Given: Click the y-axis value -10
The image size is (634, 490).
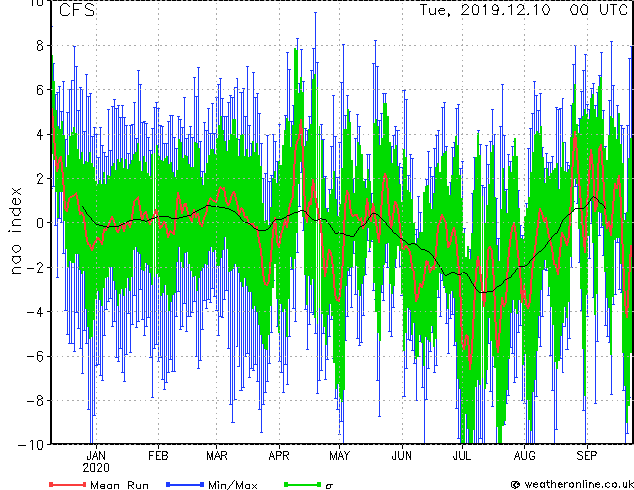Looking at the screenshot, I should click(x=31, y=445).
